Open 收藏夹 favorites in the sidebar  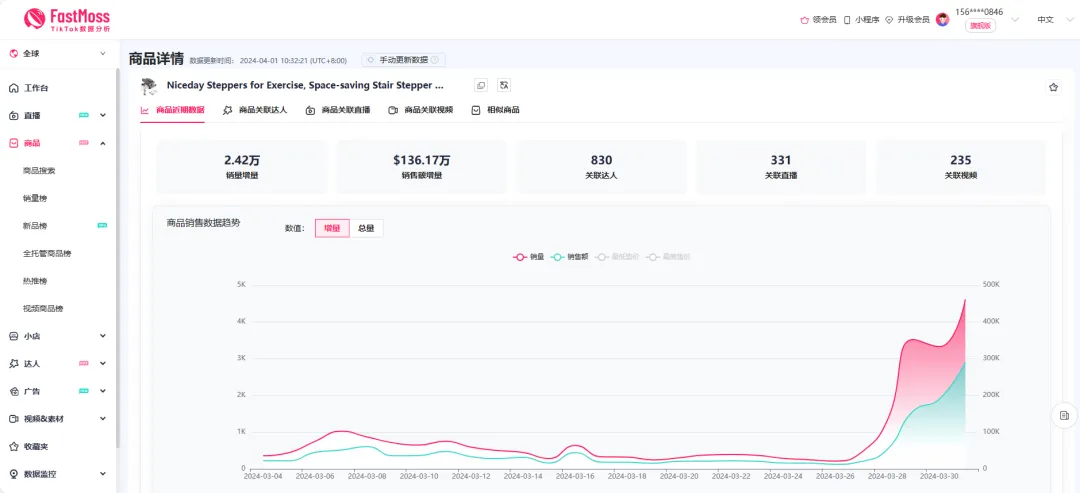[x=35, y=446]
